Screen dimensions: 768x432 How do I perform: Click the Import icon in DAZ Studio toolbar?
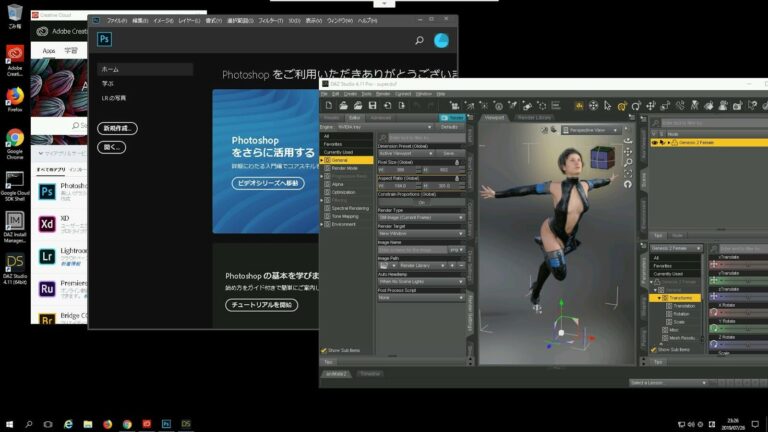coord(387,105)
